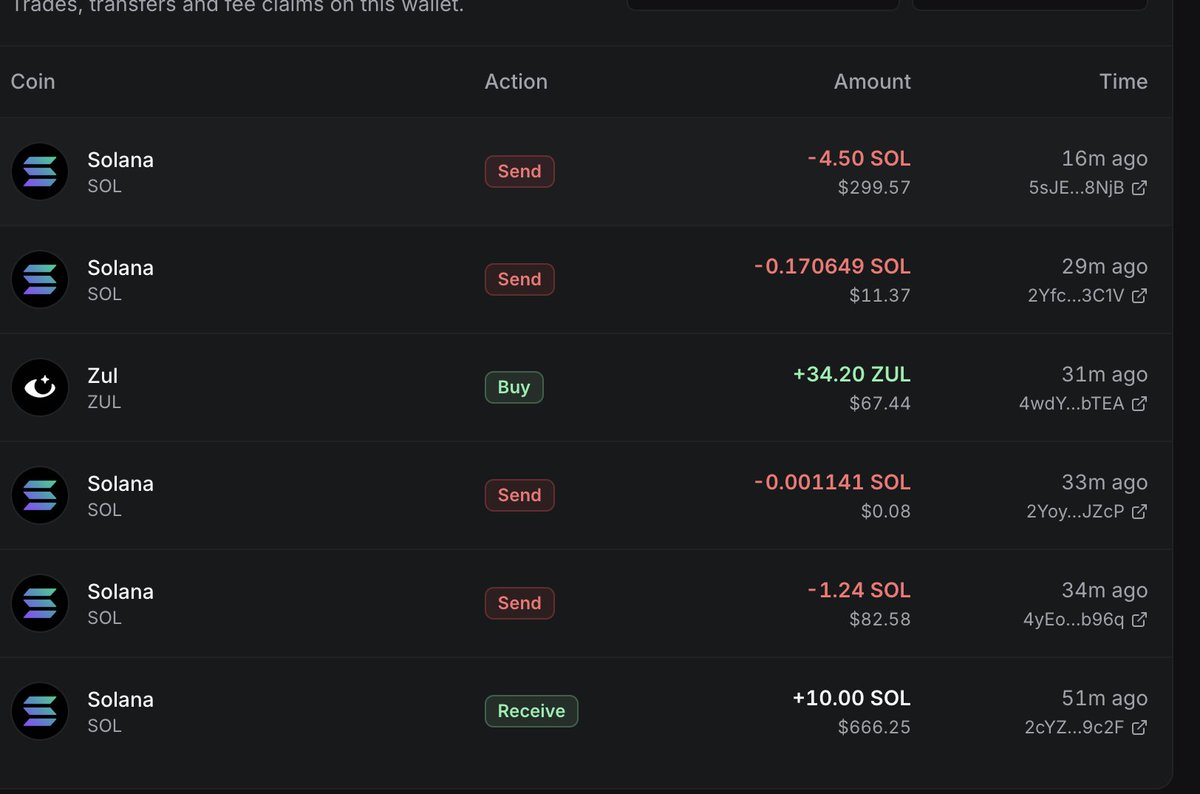Open external link icon for transaction 2Yoy...JZcP
This screenshot has width=1200, height=794.
[x=1139, y=512]
